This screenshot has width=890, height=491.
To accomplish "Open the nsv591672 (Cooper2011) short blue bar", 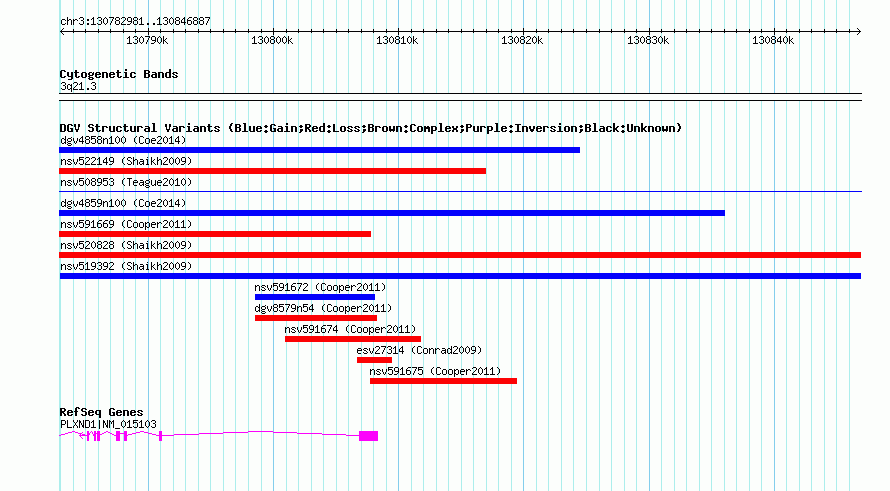I will coord(315,297).
